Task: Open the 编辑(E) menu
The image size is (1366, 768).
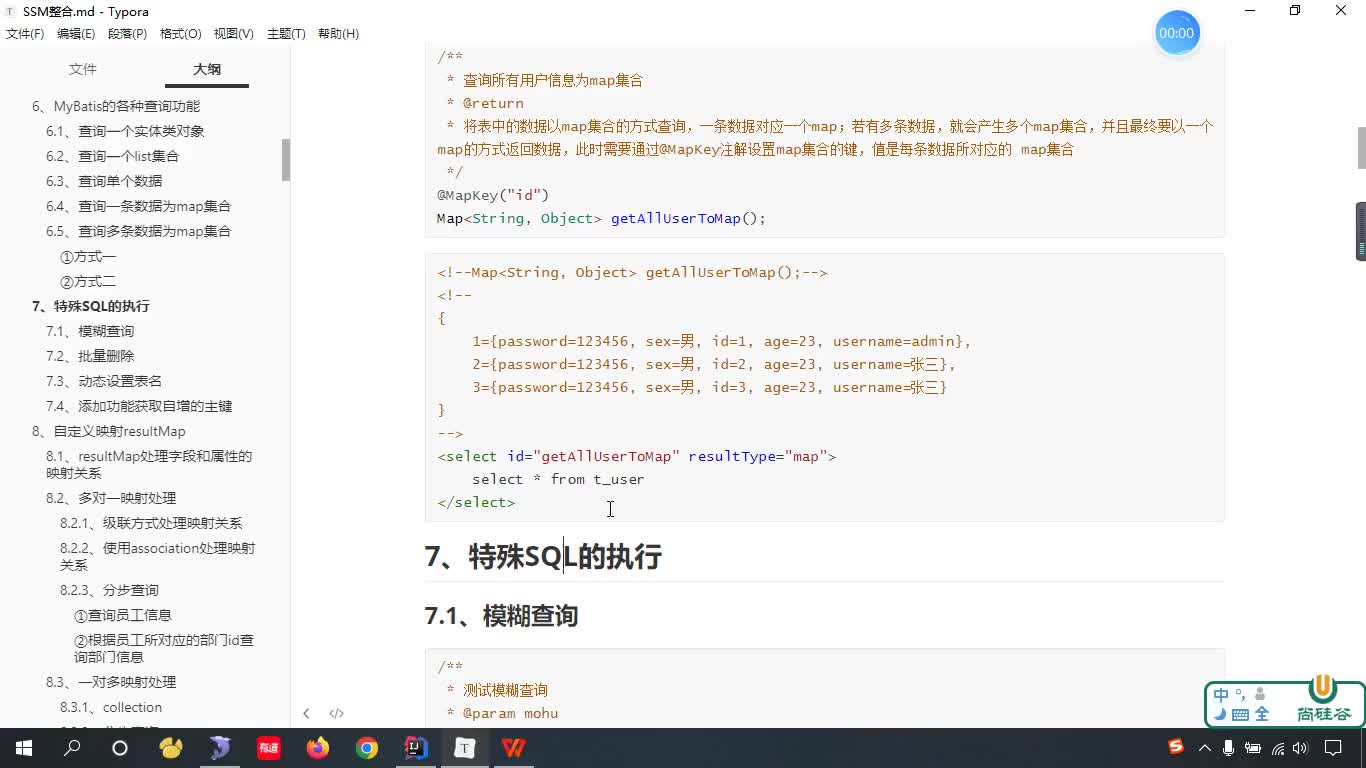Action: 76,34
